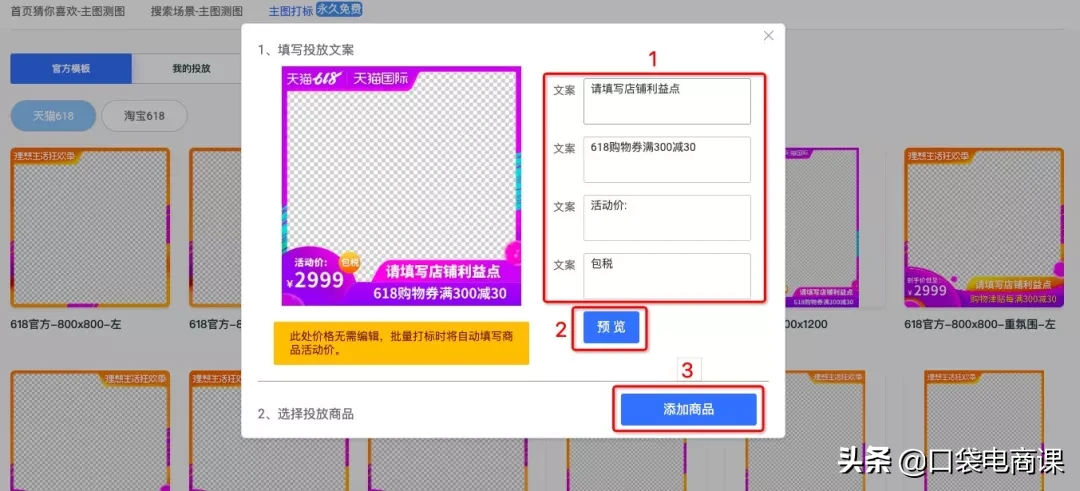
Task: Select the 618官方-800x800-重氛围-左 template thumbnail
Action: click(x=984, y=227)
